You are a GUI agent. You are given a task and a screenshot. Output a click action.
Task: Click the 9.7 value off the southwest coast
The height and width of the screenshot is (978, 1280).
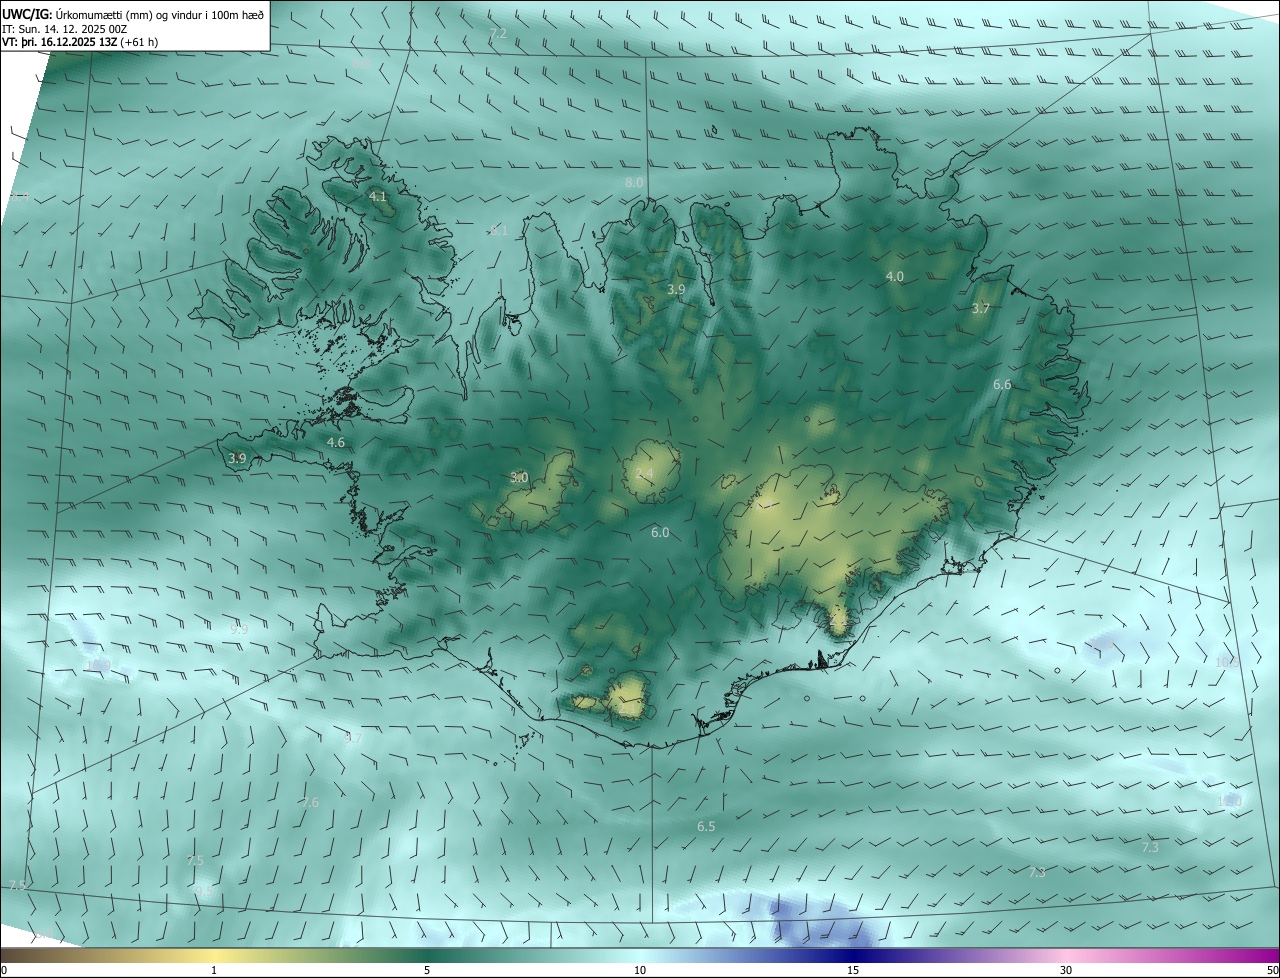(353, 738)
